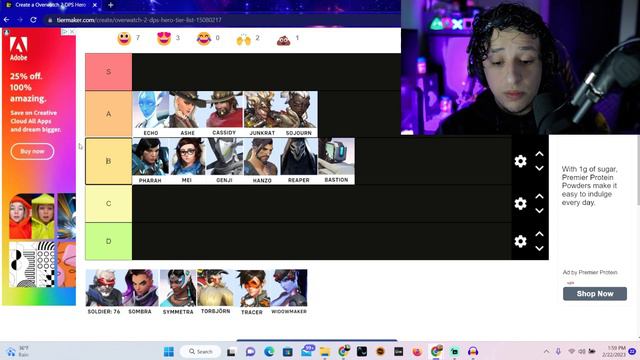Select the S tier label
640x360 pixels.
109,72
